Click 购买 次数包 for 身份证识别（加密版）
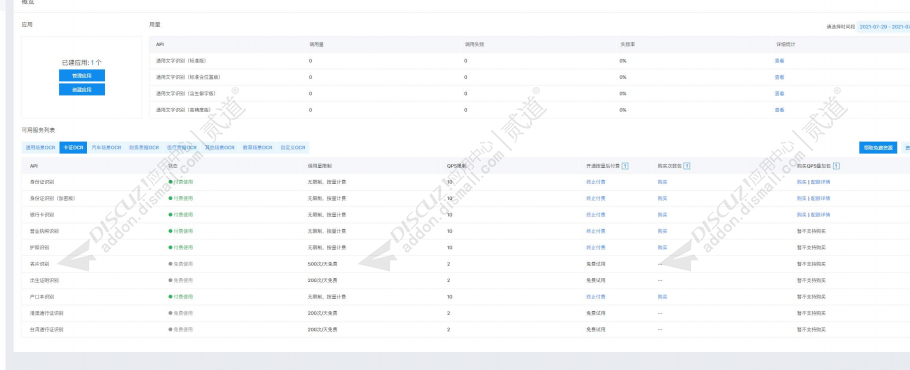This screenshot has width=910, height=370. (x=662, y=198)
